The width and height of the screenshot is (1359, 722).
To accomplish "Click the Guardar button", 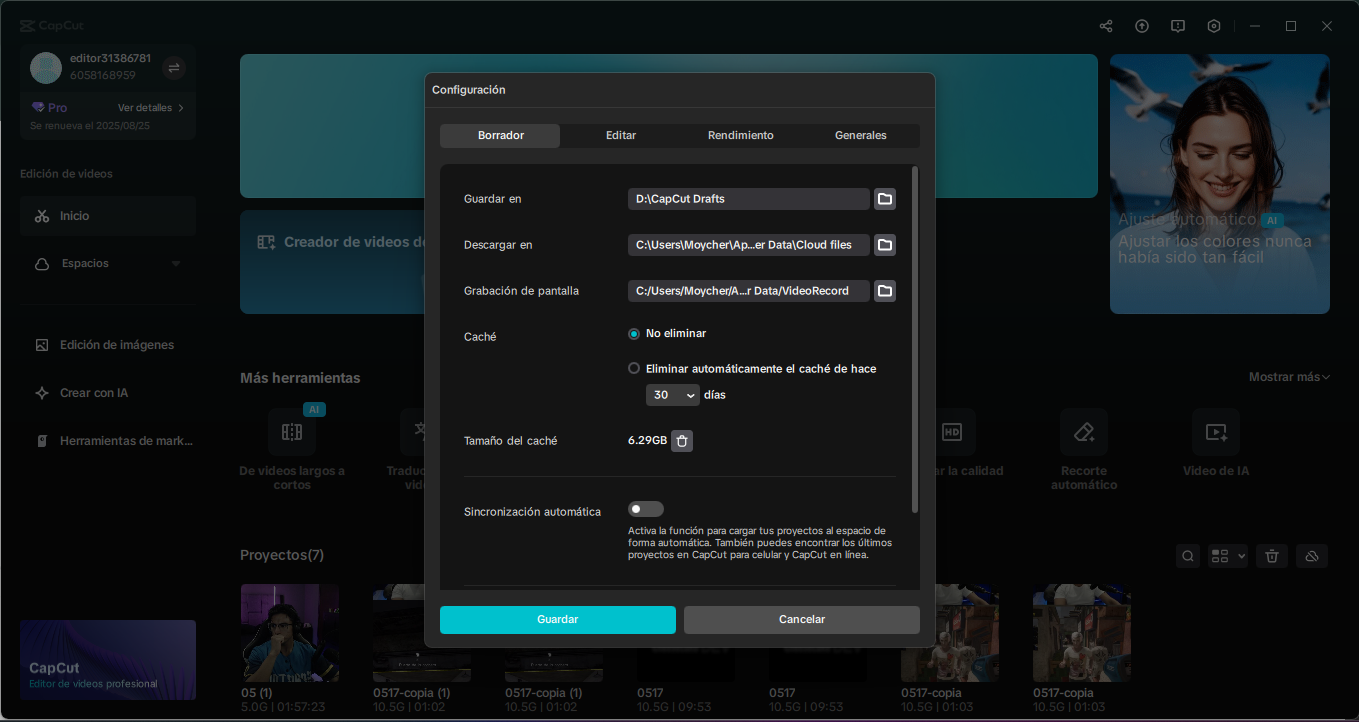I will pos(558,619).
